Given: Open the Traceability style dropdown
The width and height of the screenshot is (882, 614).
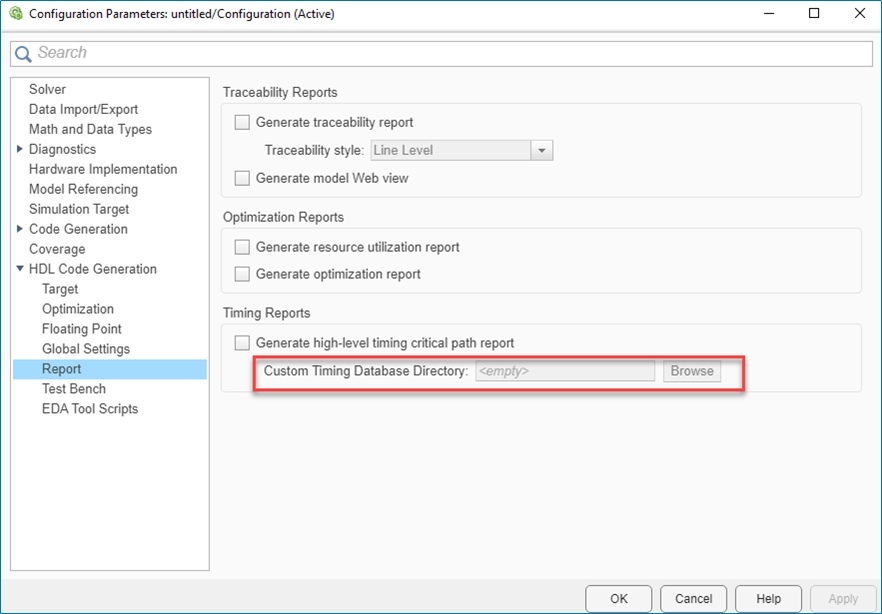Looking at the screenshot, I should click(x=540, y=150).
